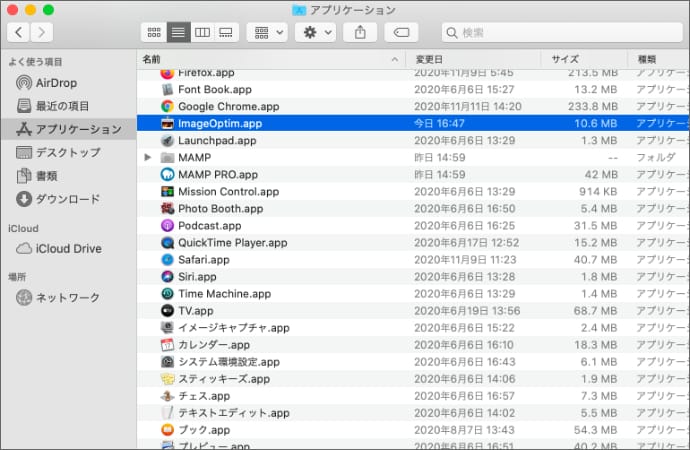Click the Google Chrome app icon
Viewport: 690px width, 450px height.
click(x=168, y=106)
